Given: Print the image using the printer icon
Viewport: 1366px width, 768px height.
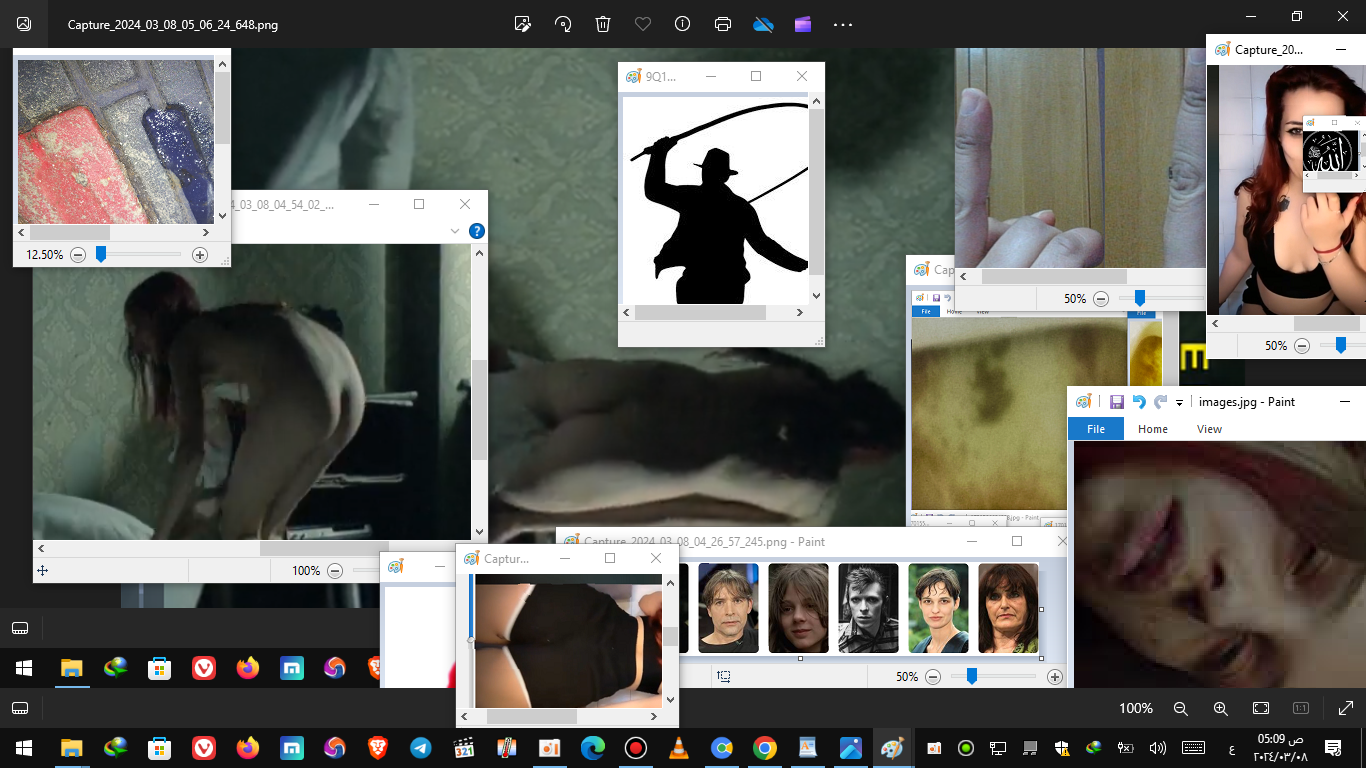Looking at the screenshot, I should pos(723,24).
